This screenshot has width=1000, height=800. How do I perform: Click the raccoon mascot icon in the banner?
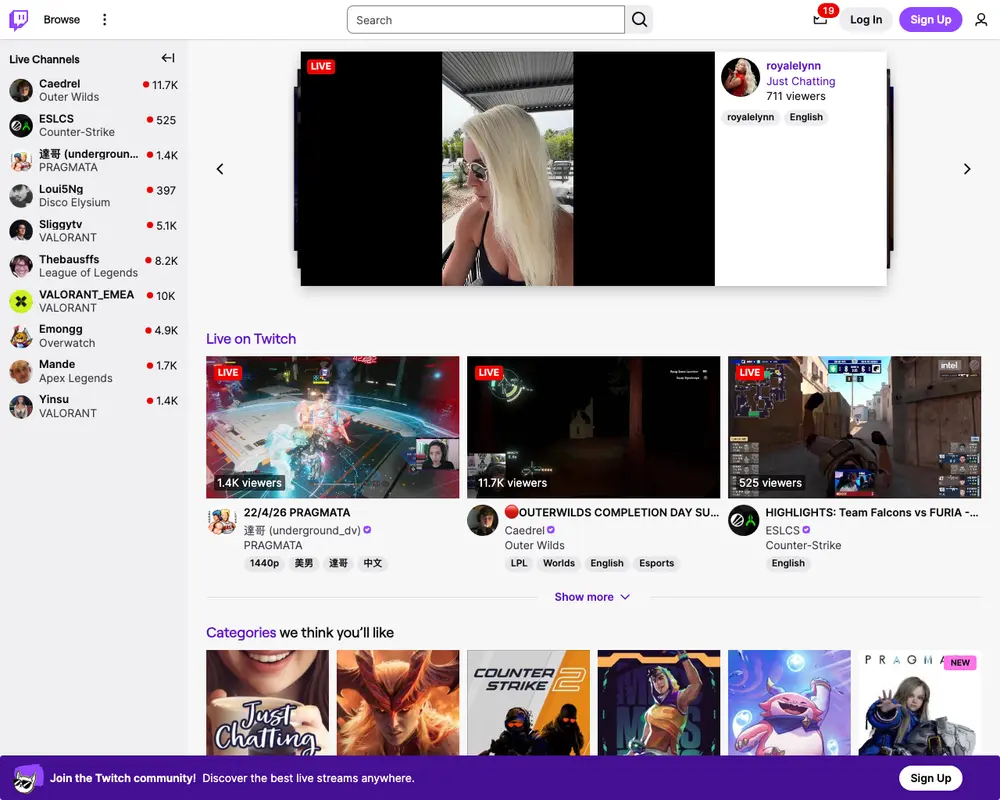(27, 778)
